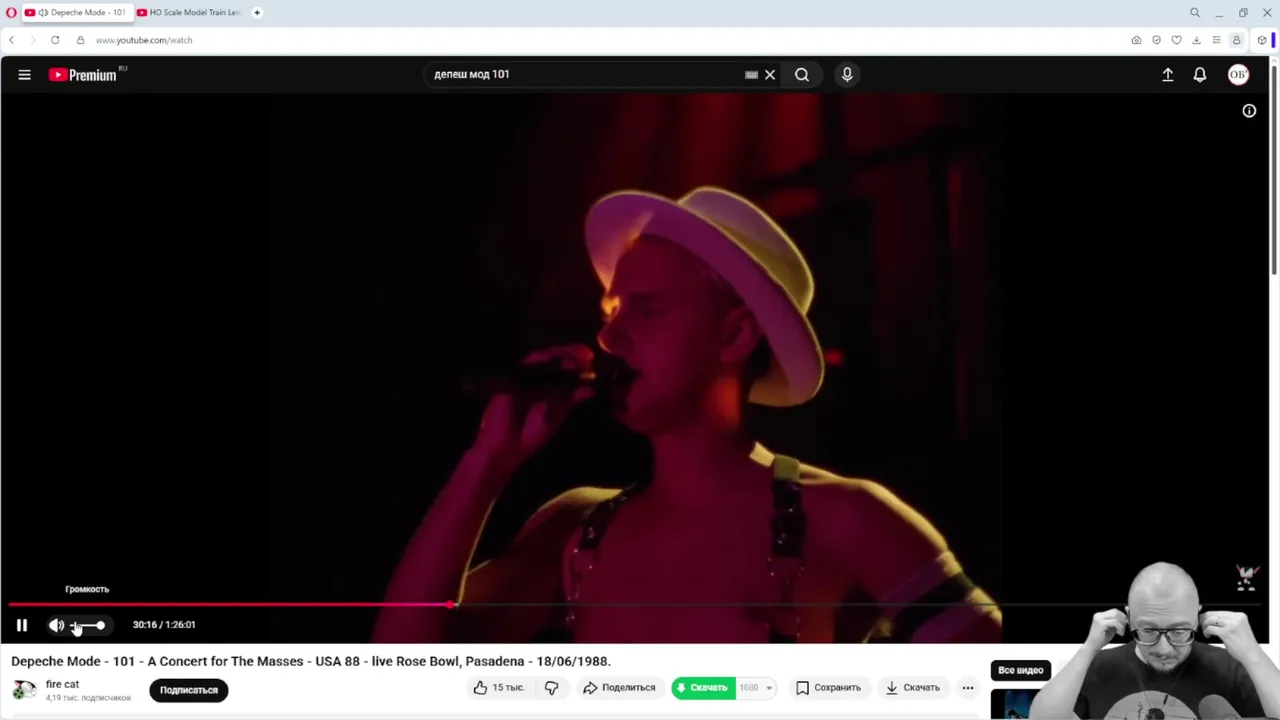Reload the page
Viewport: 1280px width, 720px height.
pos(55,40)
